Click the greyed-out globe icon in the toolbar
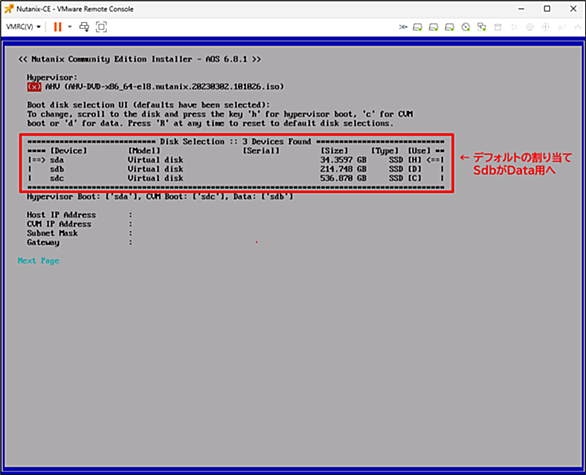 tap(530, 27)
